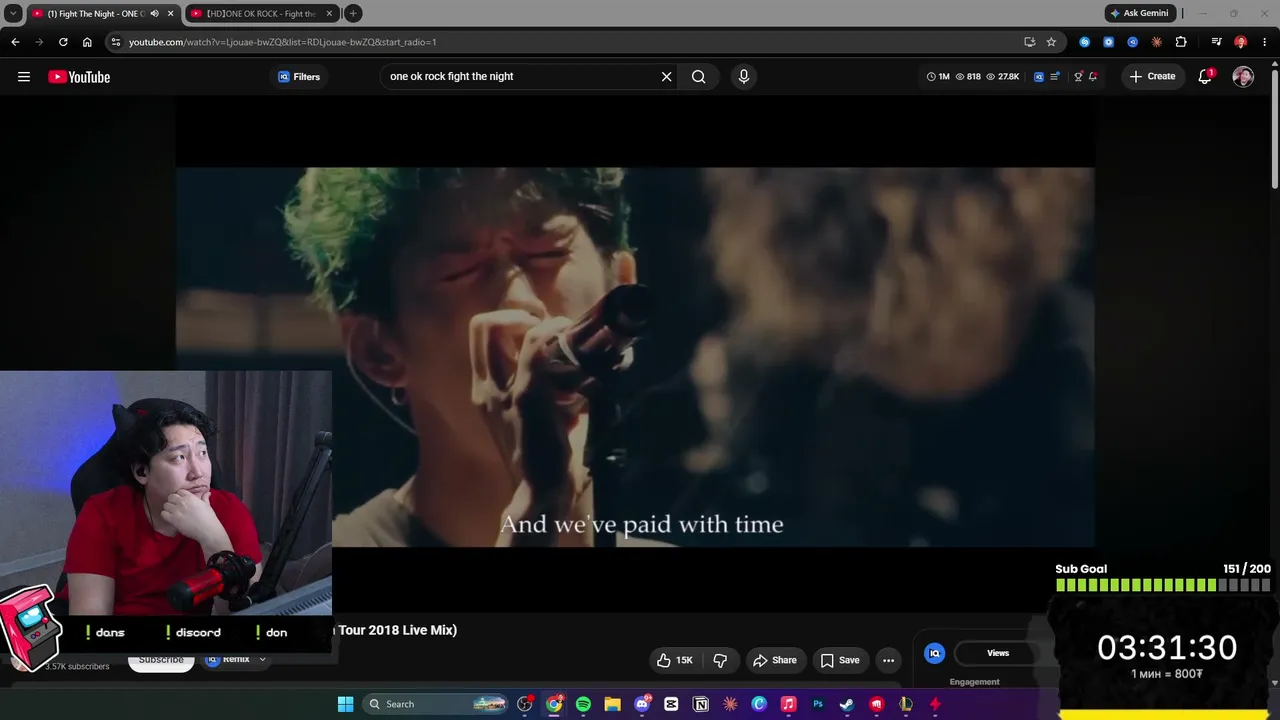Click the YouTube search input field
The height and width of the screenshot is (720, 1280).
[520, 77]
